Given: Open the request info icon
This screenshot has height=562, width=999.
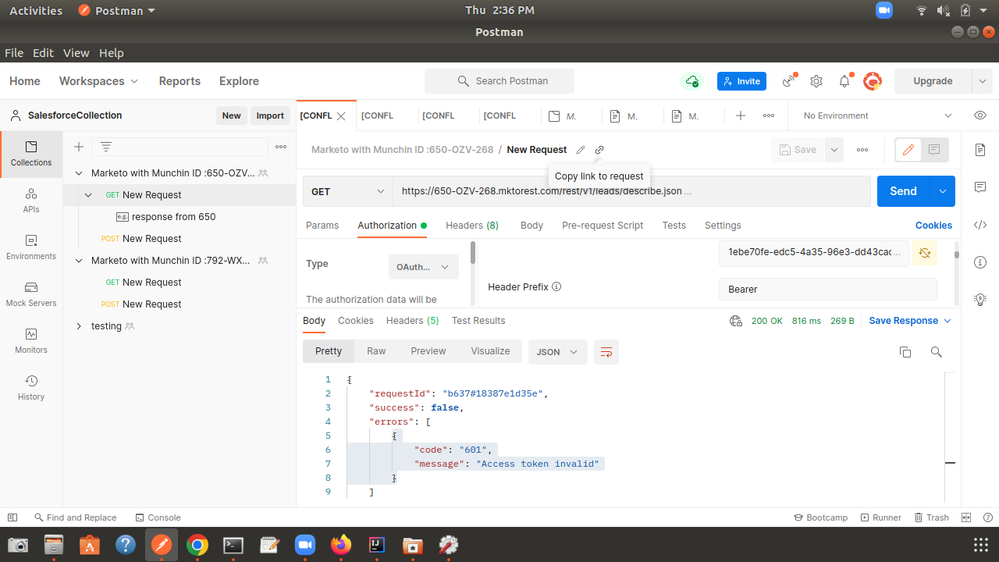Looking at the screenshot, I should [x=980, y=263].
